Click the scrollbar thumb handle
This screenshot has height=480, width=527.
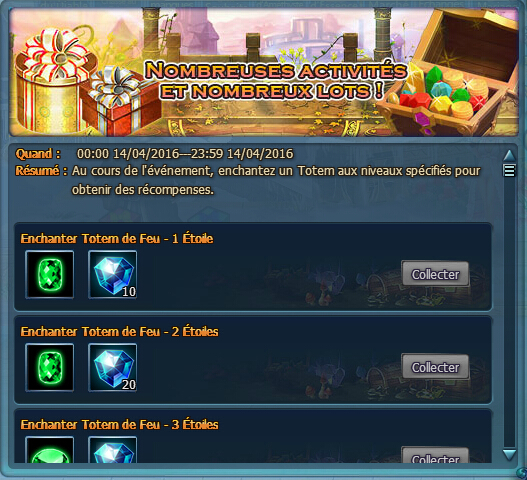(509, 170)
